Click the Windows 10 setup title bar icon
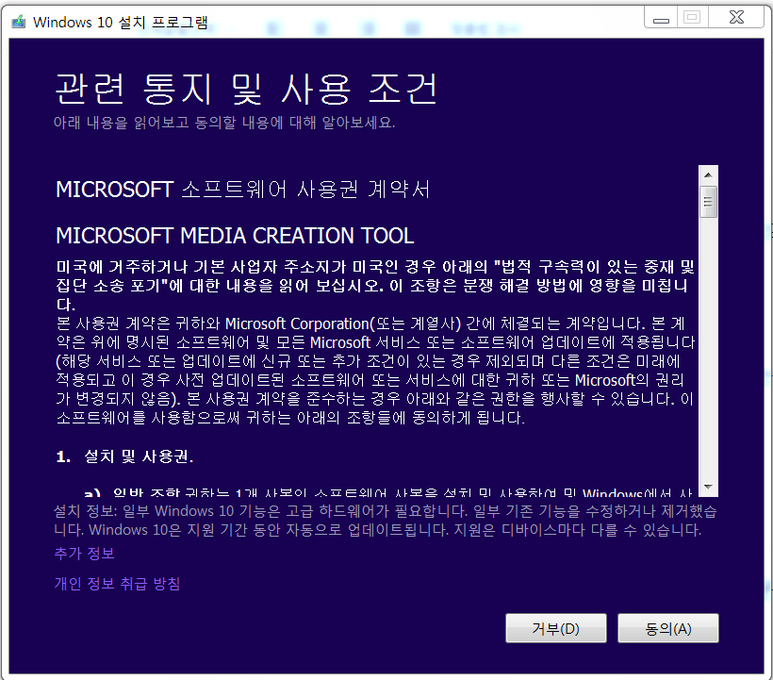Image resolution: width=773 pixels, height=680 pixels. pyautogui.click(x=19, y=22)
